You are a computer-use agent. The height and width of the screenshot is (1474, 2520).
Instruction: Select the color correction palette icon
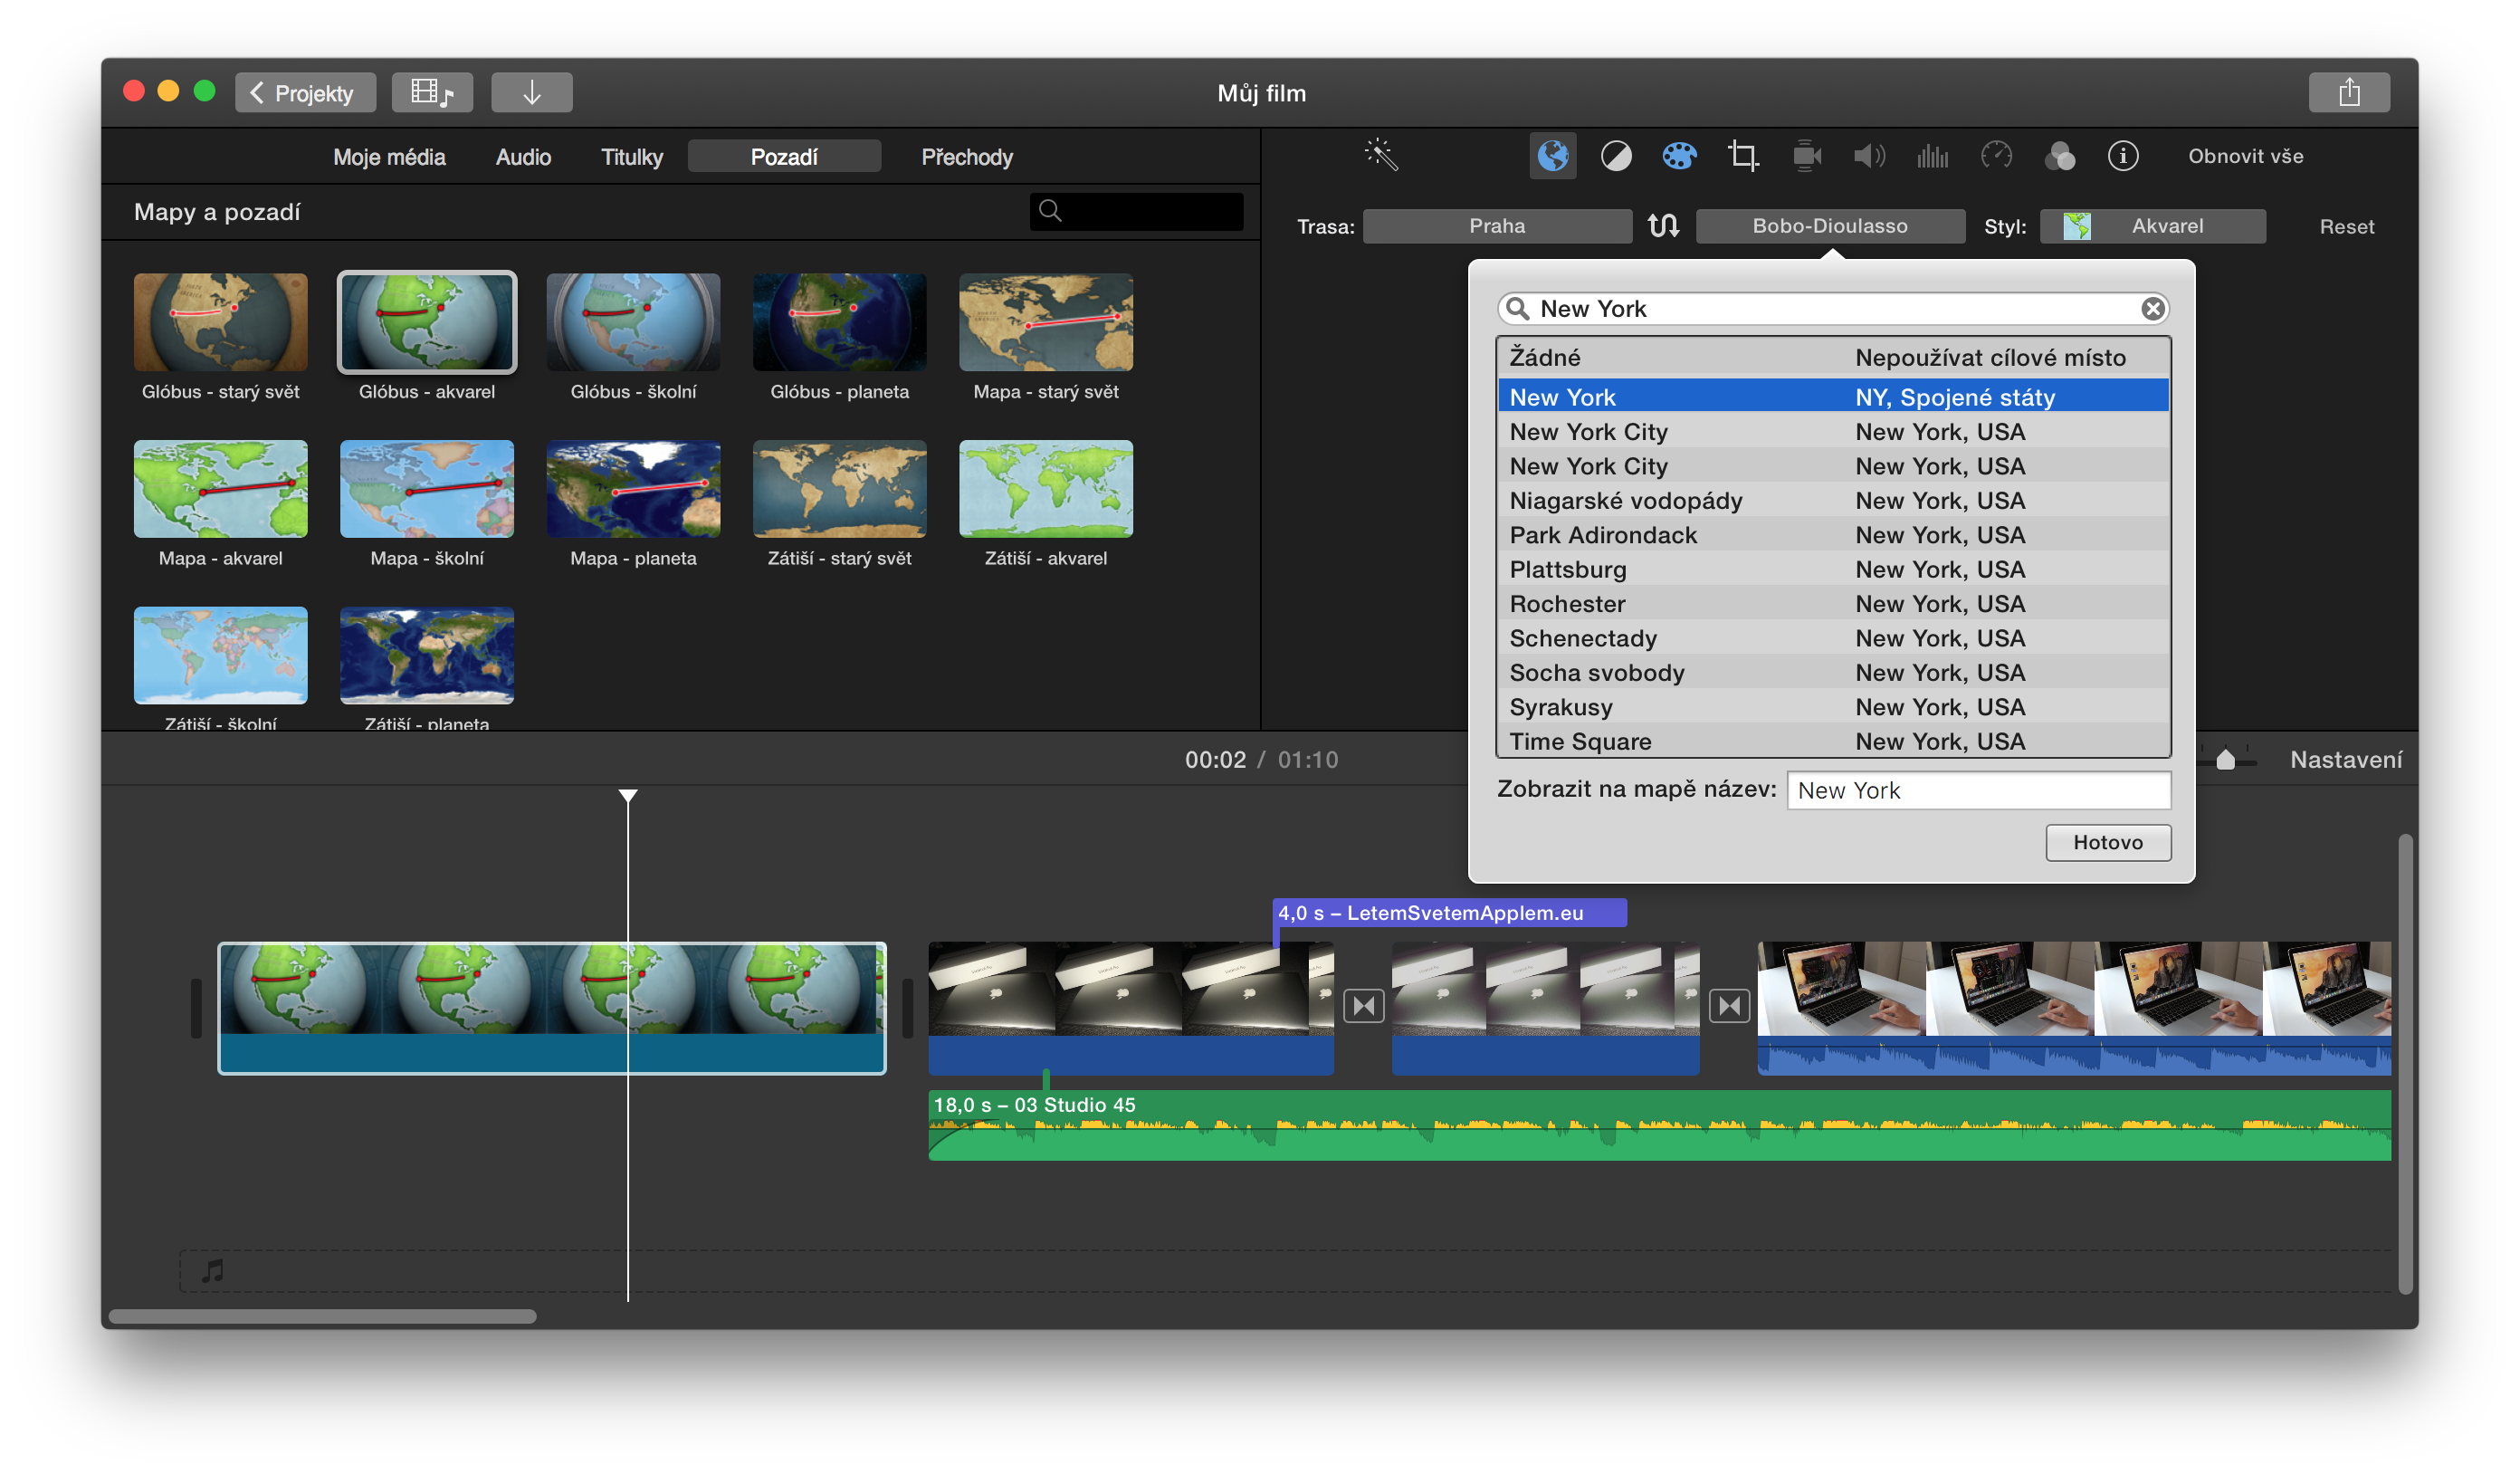[1678, 156]
